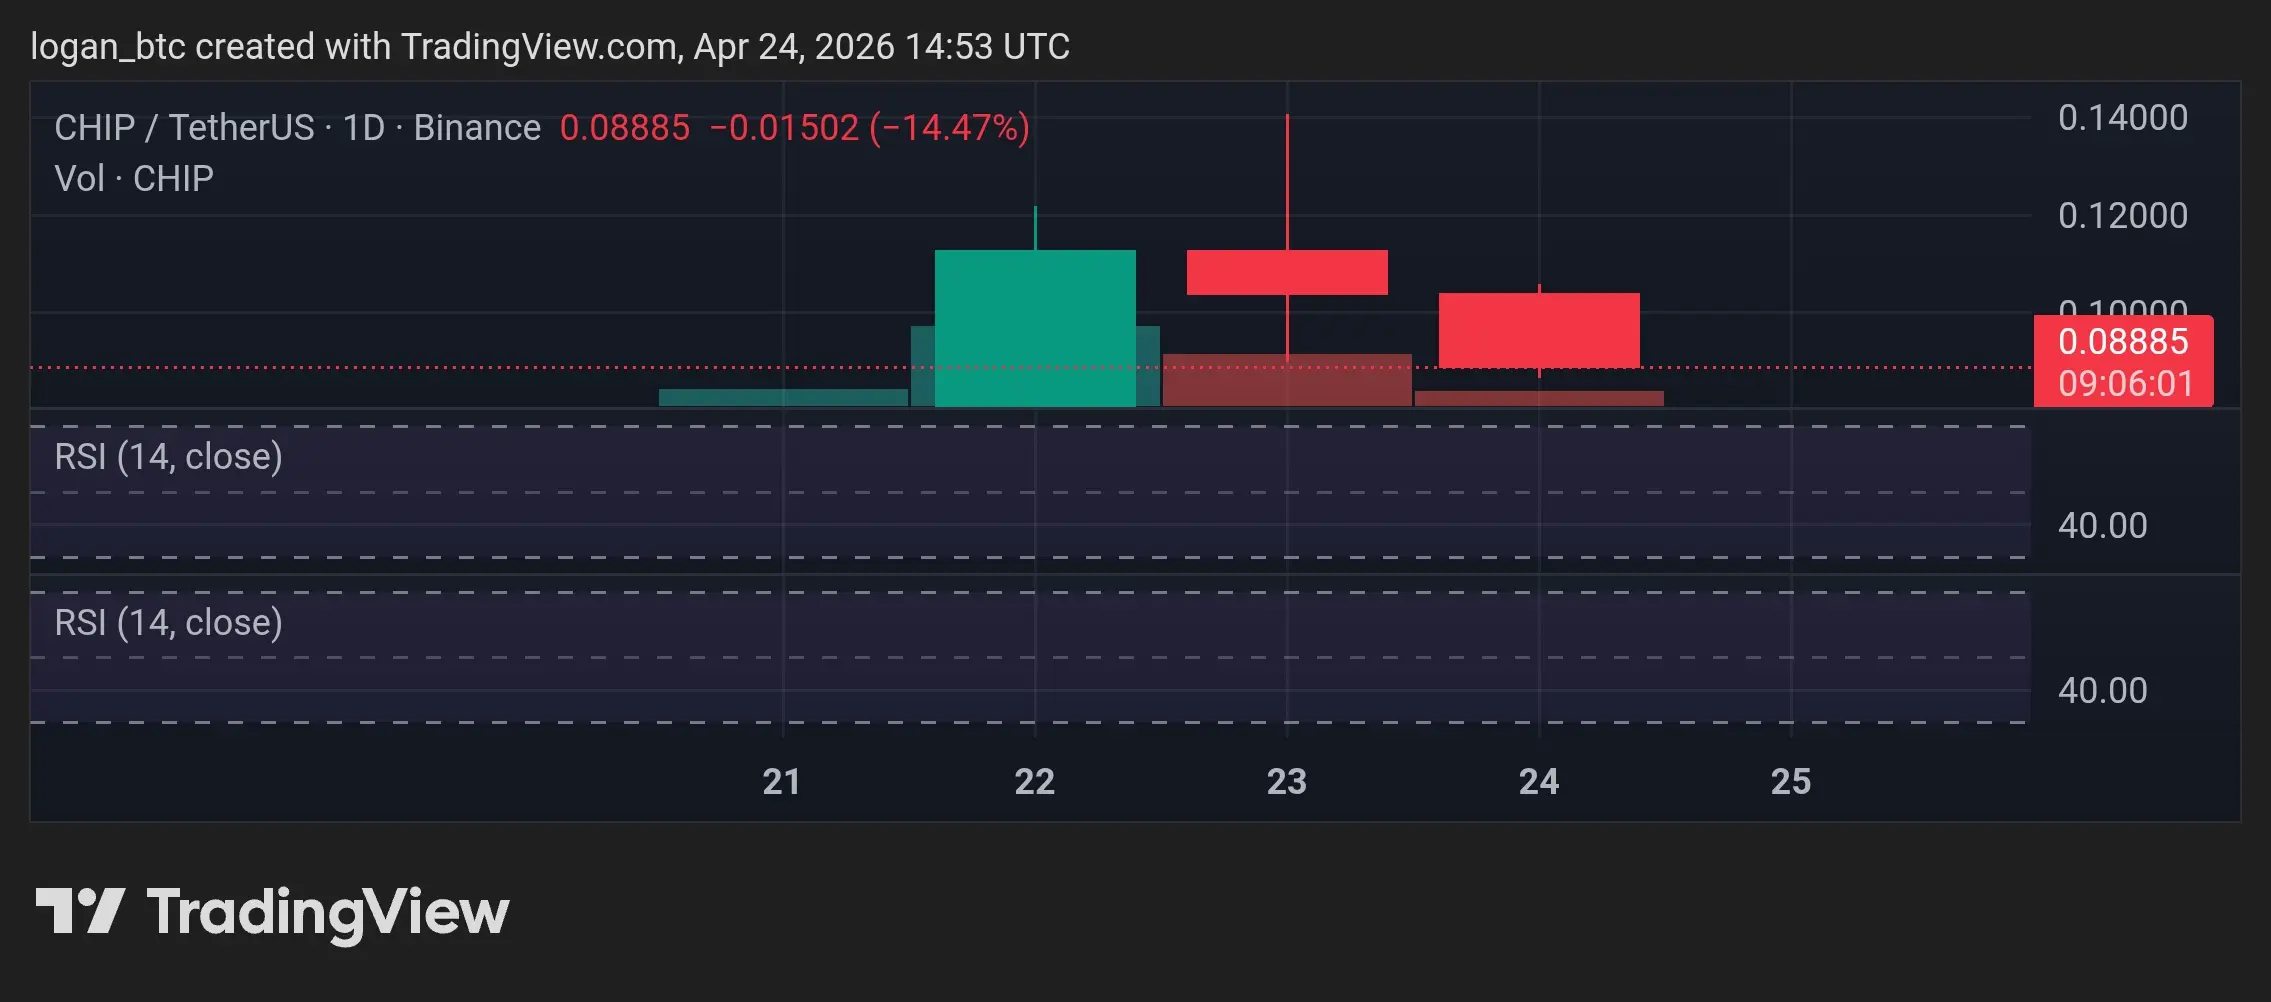Click the small red volume bar on the 24th
Image resolution: width=2271 pixels, height=1002 pixels.
pyautogui.click(x=1539, y=398)
